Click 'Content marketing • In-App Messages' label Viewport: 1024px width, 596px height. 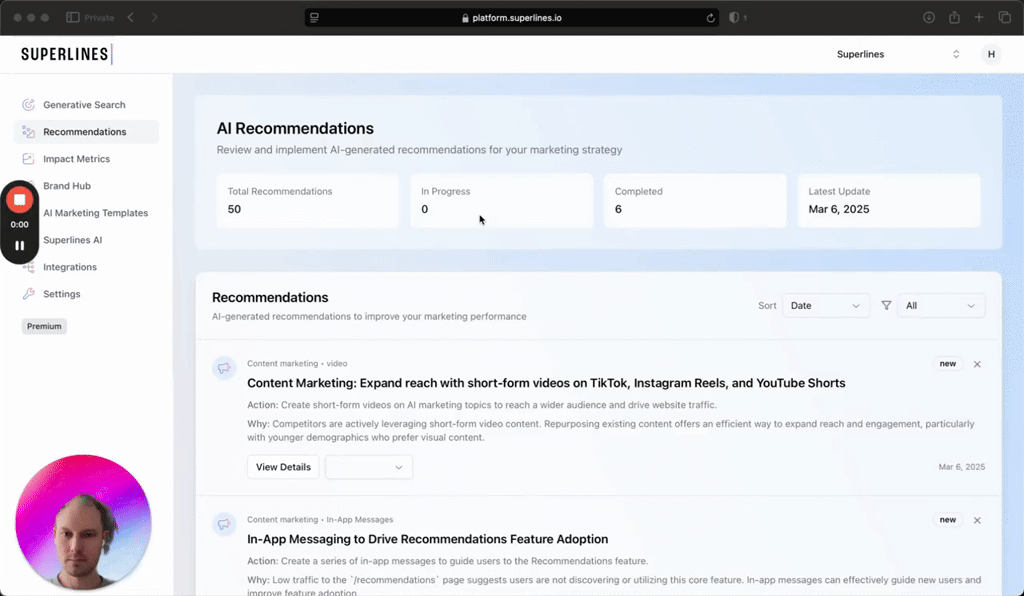coord(320,520)
